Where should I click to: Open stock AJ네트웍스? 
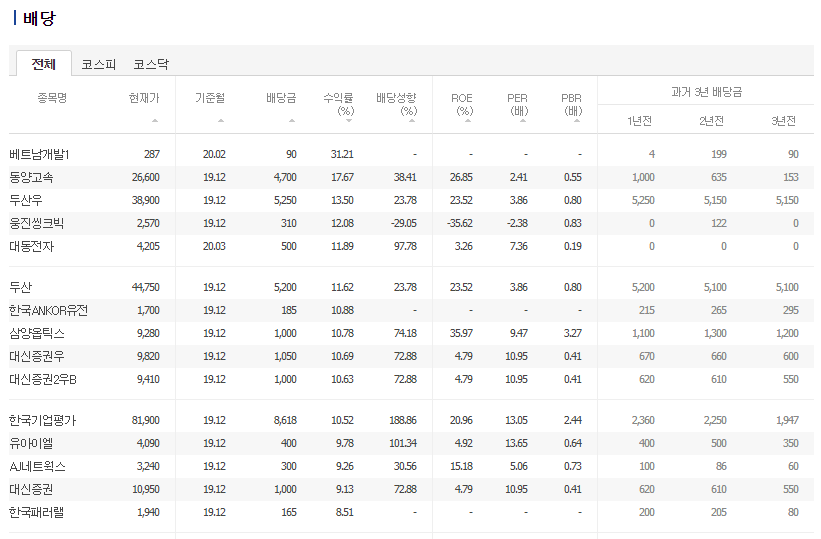[x=37, y=467]
